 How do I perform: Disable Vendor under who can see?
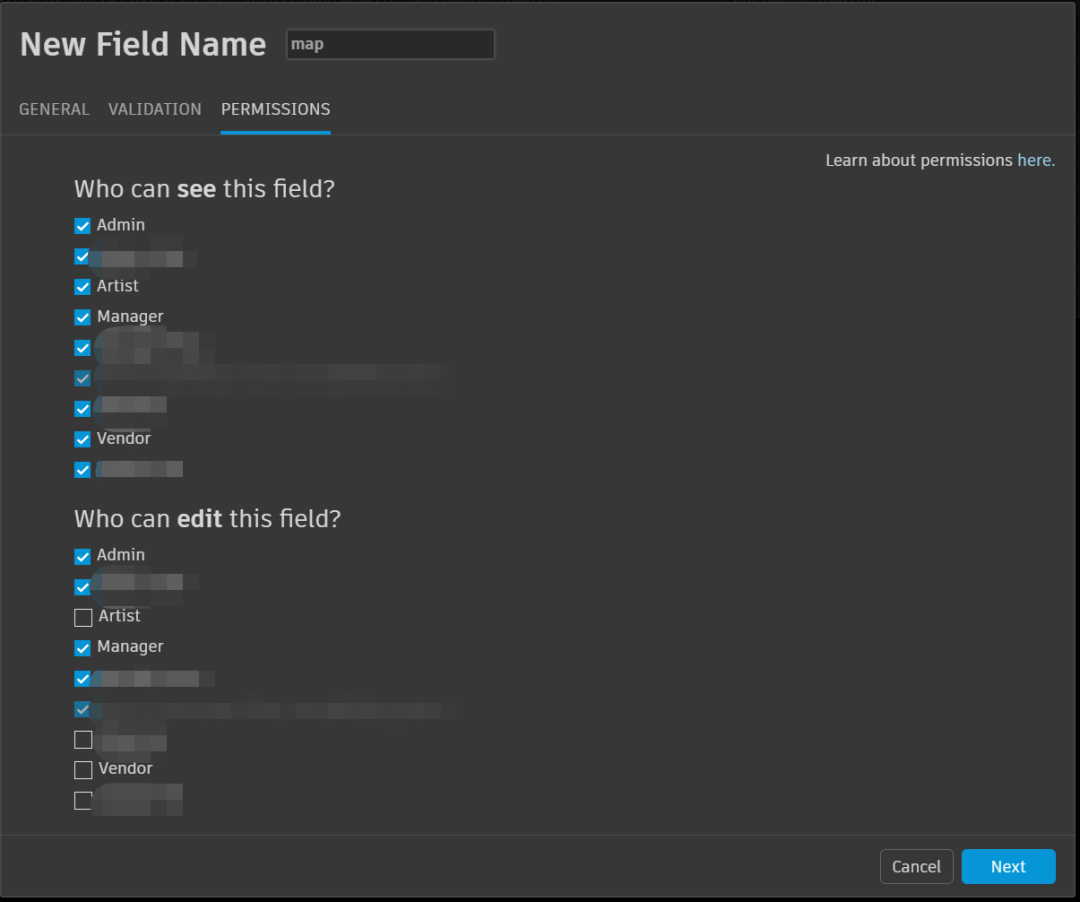(x=83, y=439)
